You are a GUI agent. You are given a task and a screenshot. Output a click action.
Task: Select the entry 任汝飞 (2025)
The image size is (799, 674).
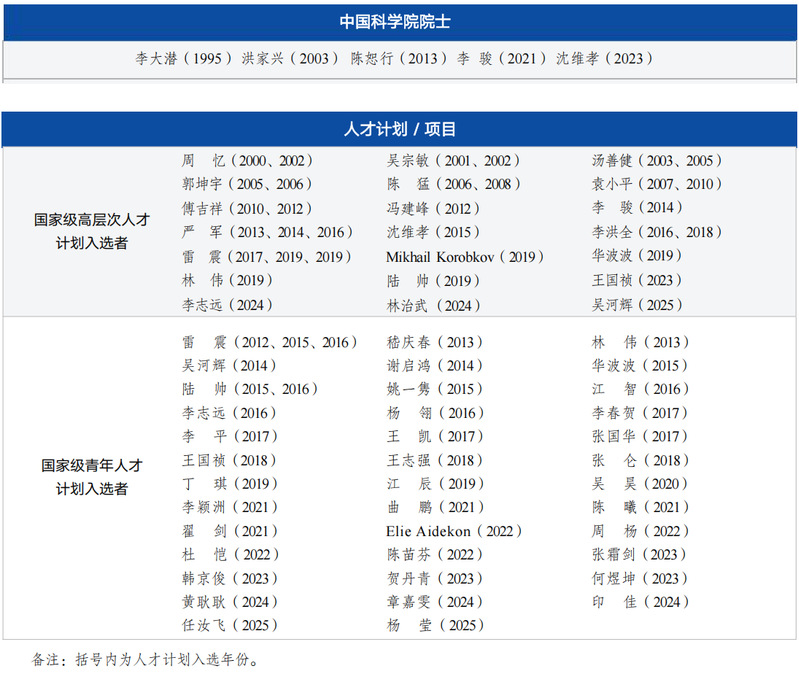(228, 626)
